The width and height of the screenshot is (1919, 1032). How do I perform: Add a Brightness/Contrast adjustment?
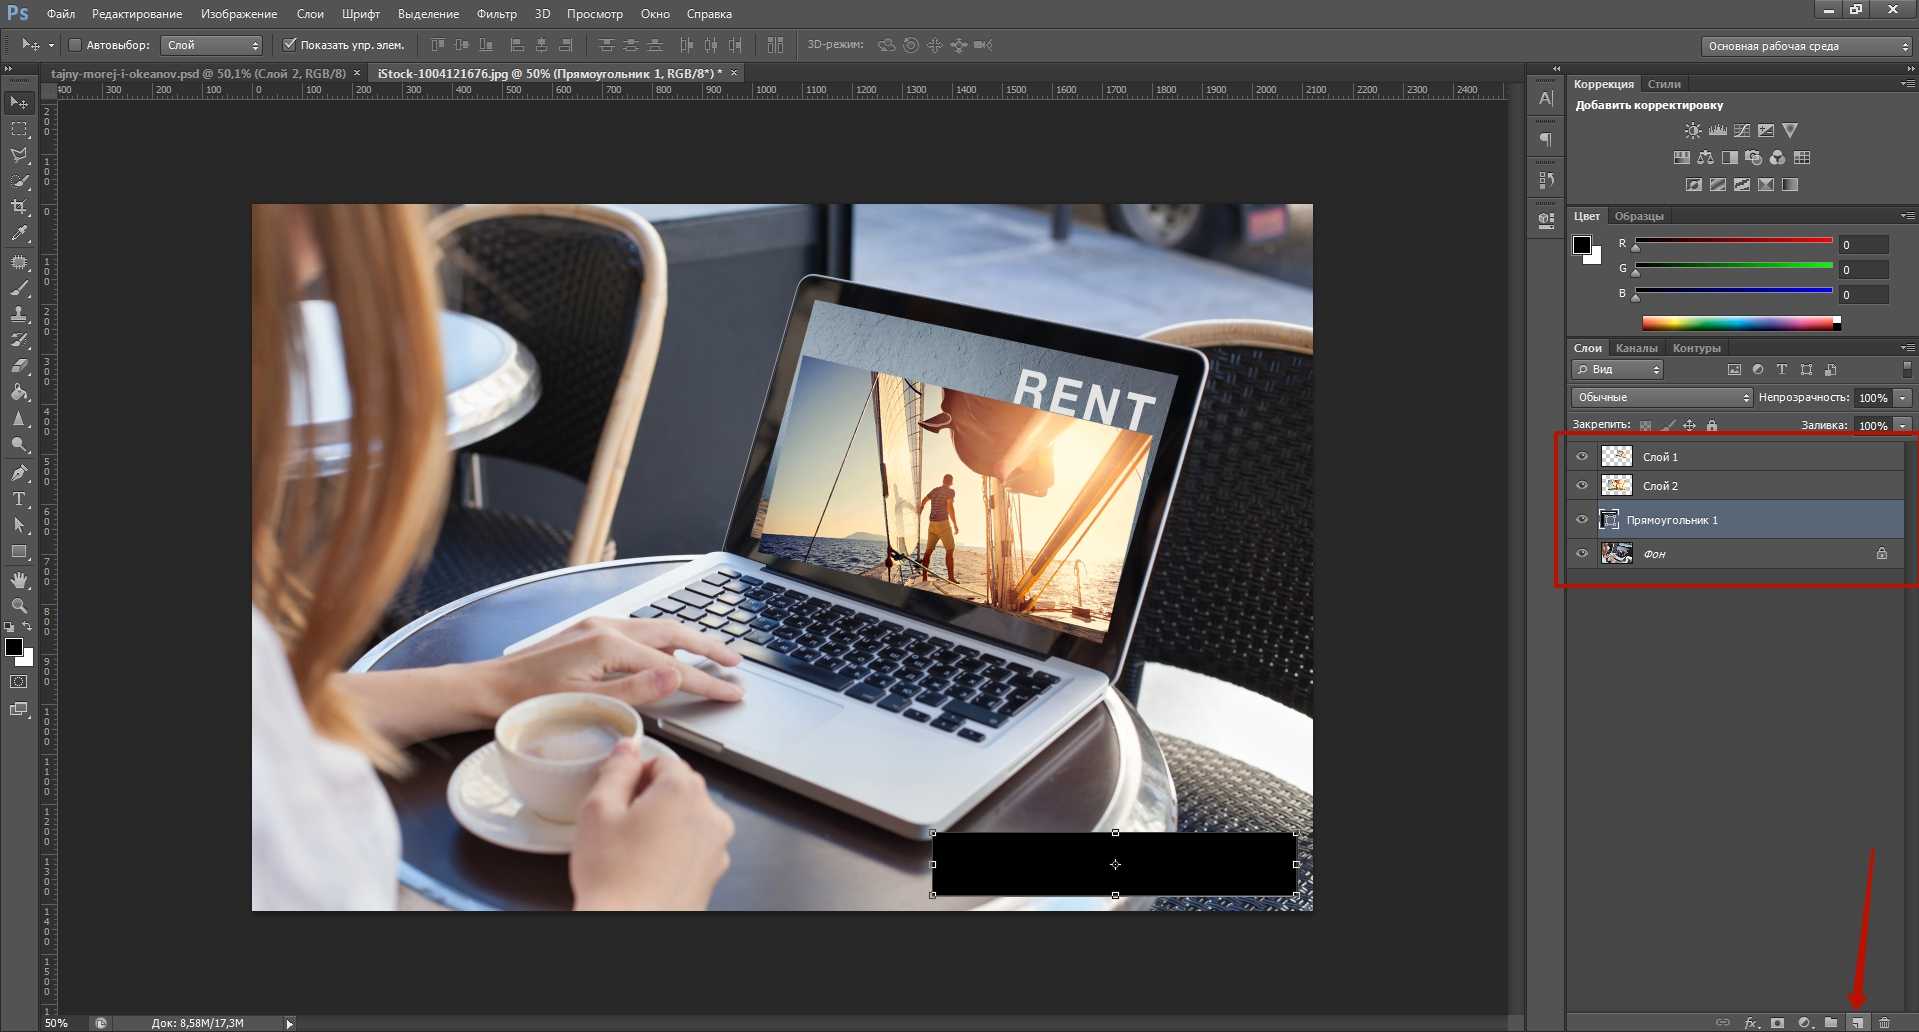pyautogui.click(x=1692, y=131)
